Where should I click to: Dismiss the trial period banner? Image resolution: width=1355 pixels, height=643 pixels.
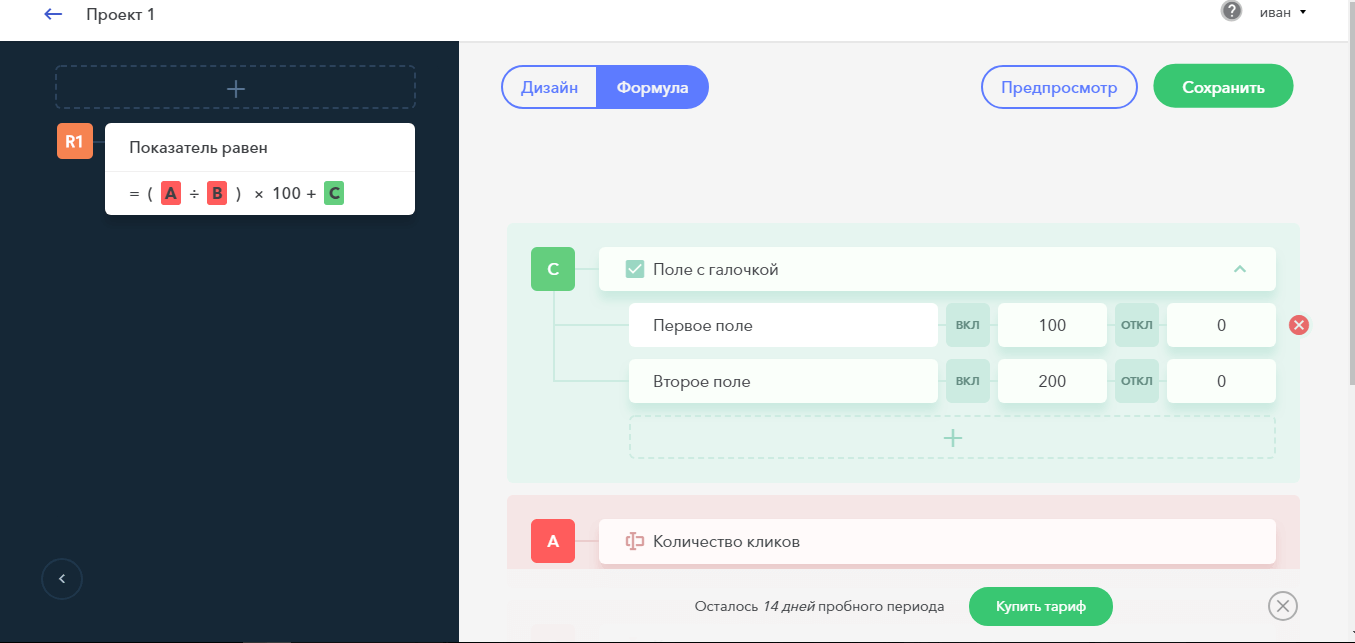(1282, 606)
